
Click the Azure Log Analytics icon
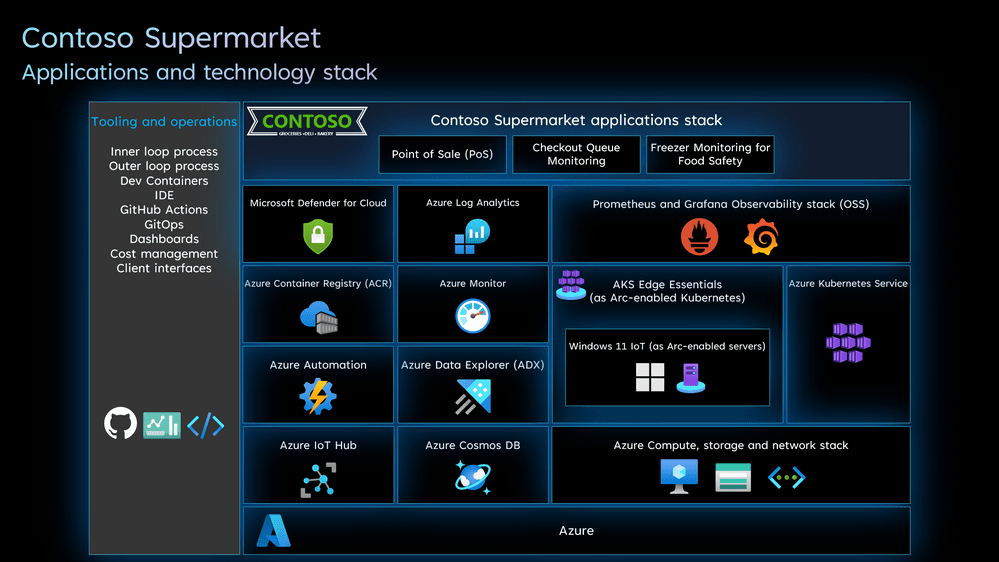[472, 236]
